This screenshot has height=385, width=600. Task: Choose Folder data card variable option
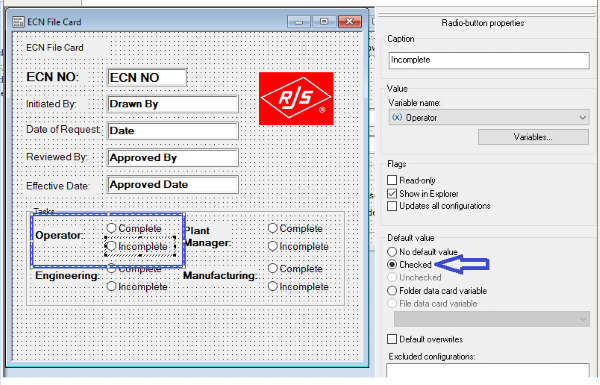click(x=392, y=290)
